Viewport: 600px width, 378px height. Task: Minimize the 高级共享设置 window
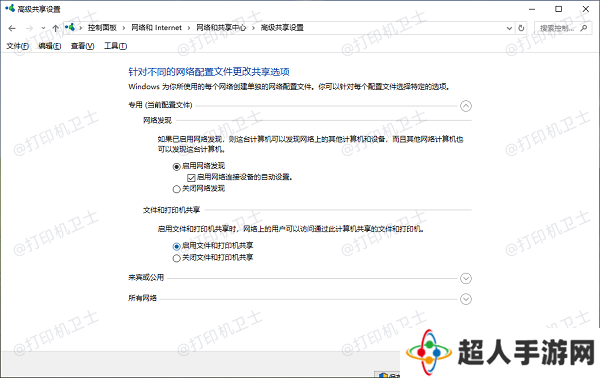pyautogui.click(x=532, y=9)
